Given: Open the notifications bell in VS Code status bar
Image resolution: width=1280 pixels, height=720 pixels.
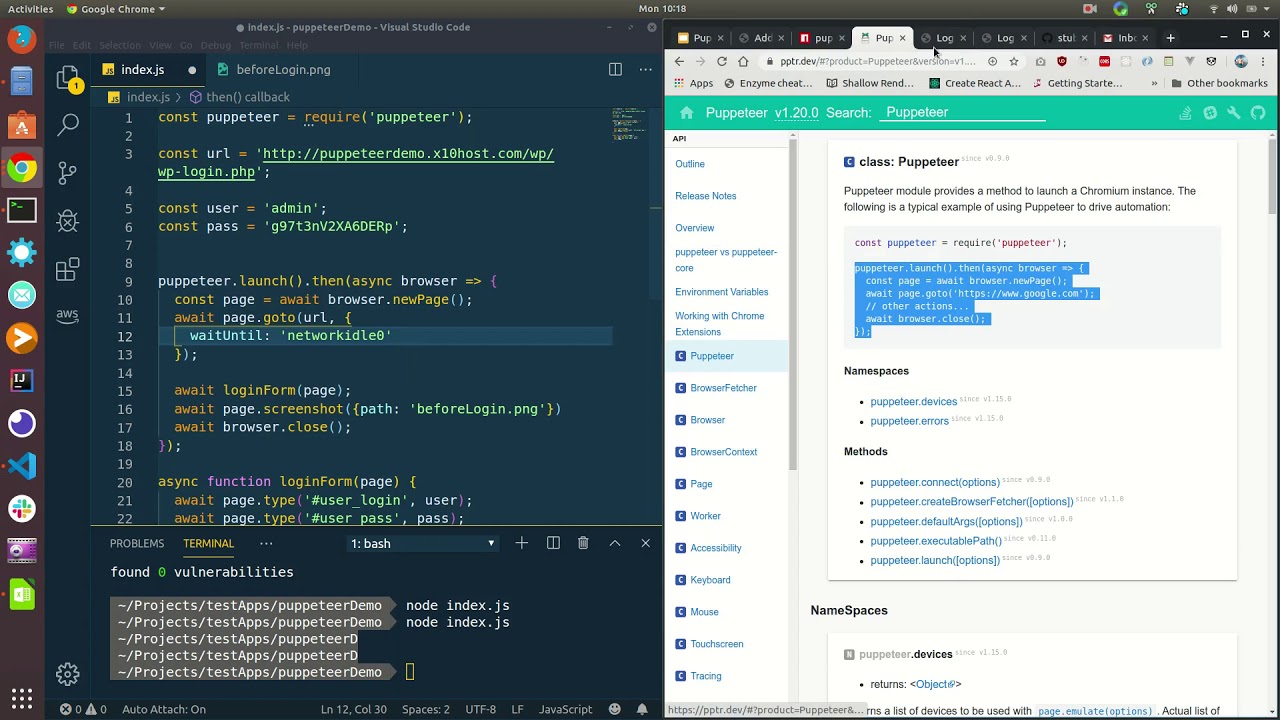Looking at the screenshot, I should (642, 709).
